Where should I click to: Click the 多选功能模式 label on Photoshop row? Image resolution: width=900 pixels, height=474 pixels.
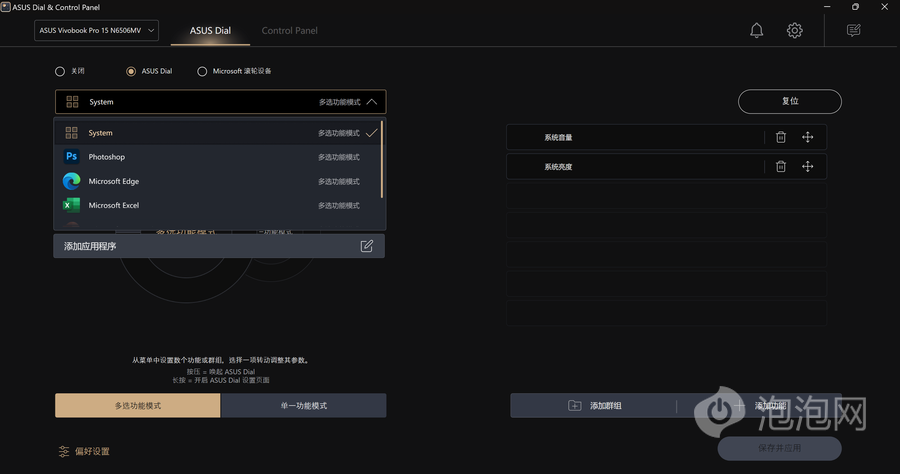click(339, 157)
